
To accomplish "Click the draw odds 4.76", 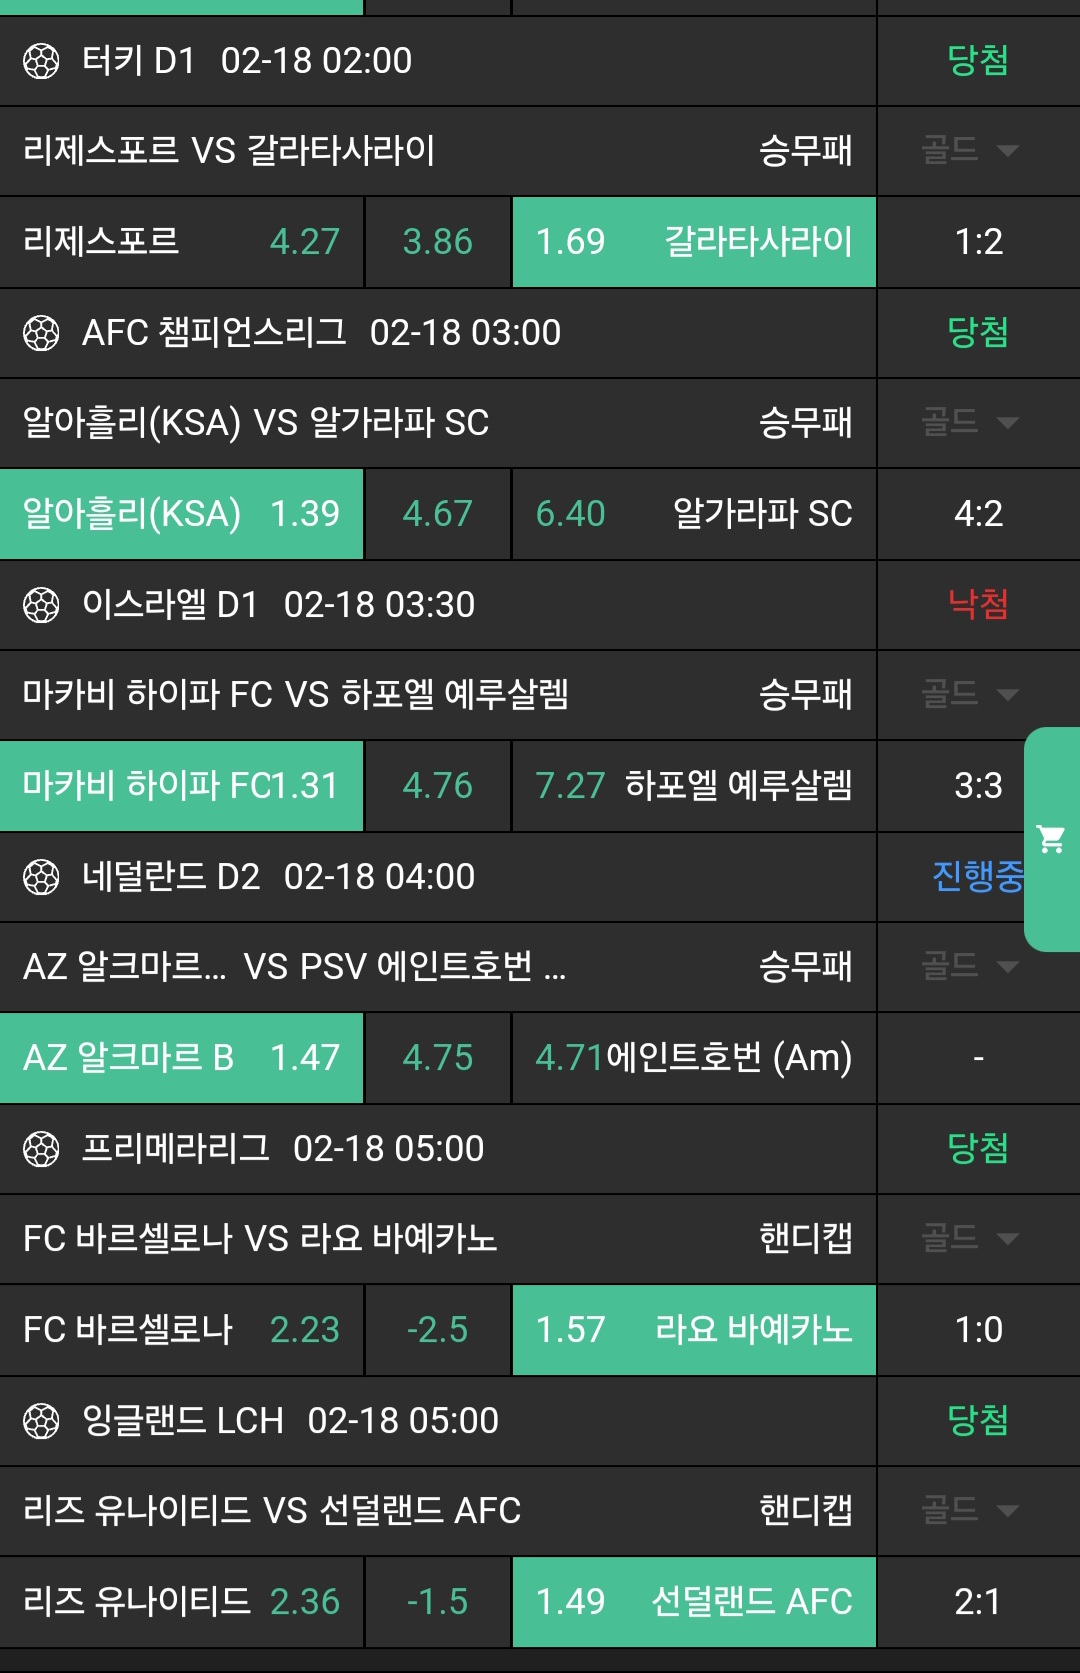I will click(x=437, y=786).
